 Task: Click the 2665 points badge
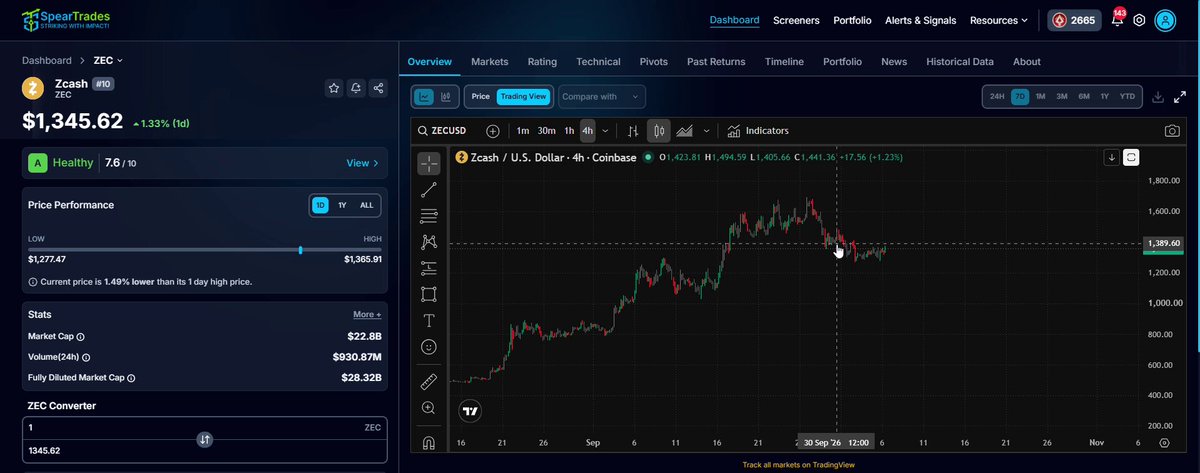point(1075,20)
